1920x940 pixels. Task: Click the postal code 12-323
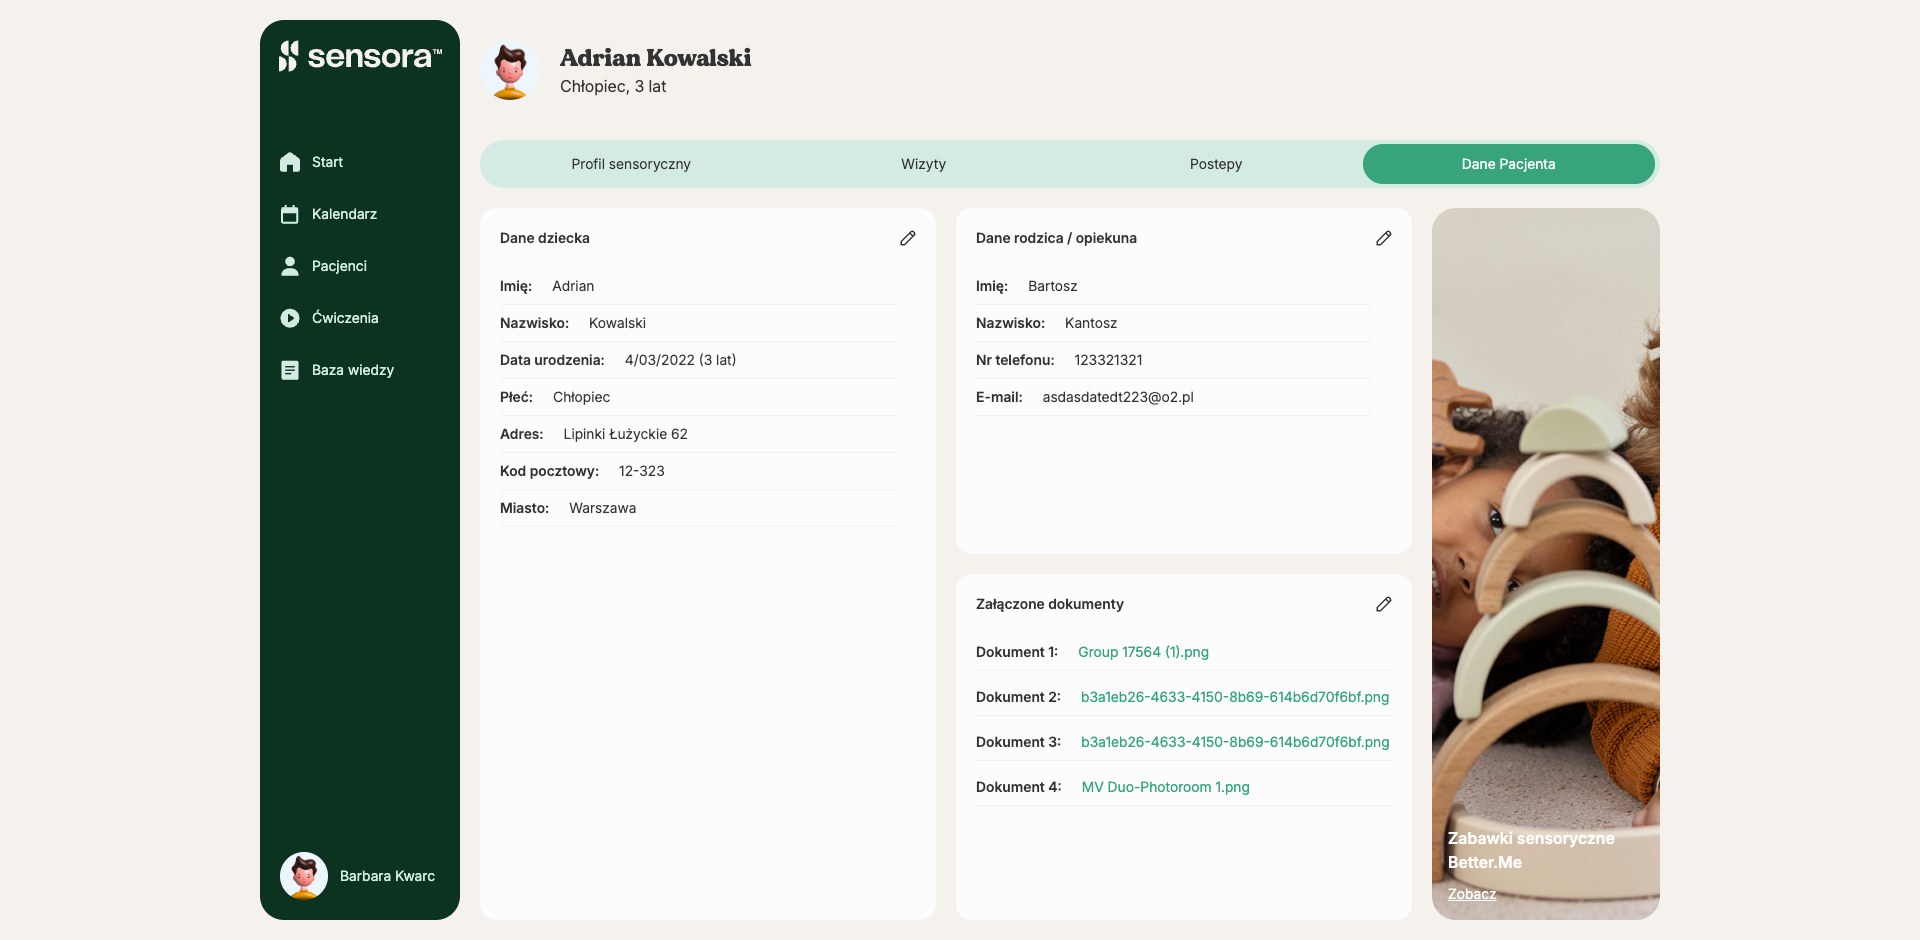[x=641, y=471]
